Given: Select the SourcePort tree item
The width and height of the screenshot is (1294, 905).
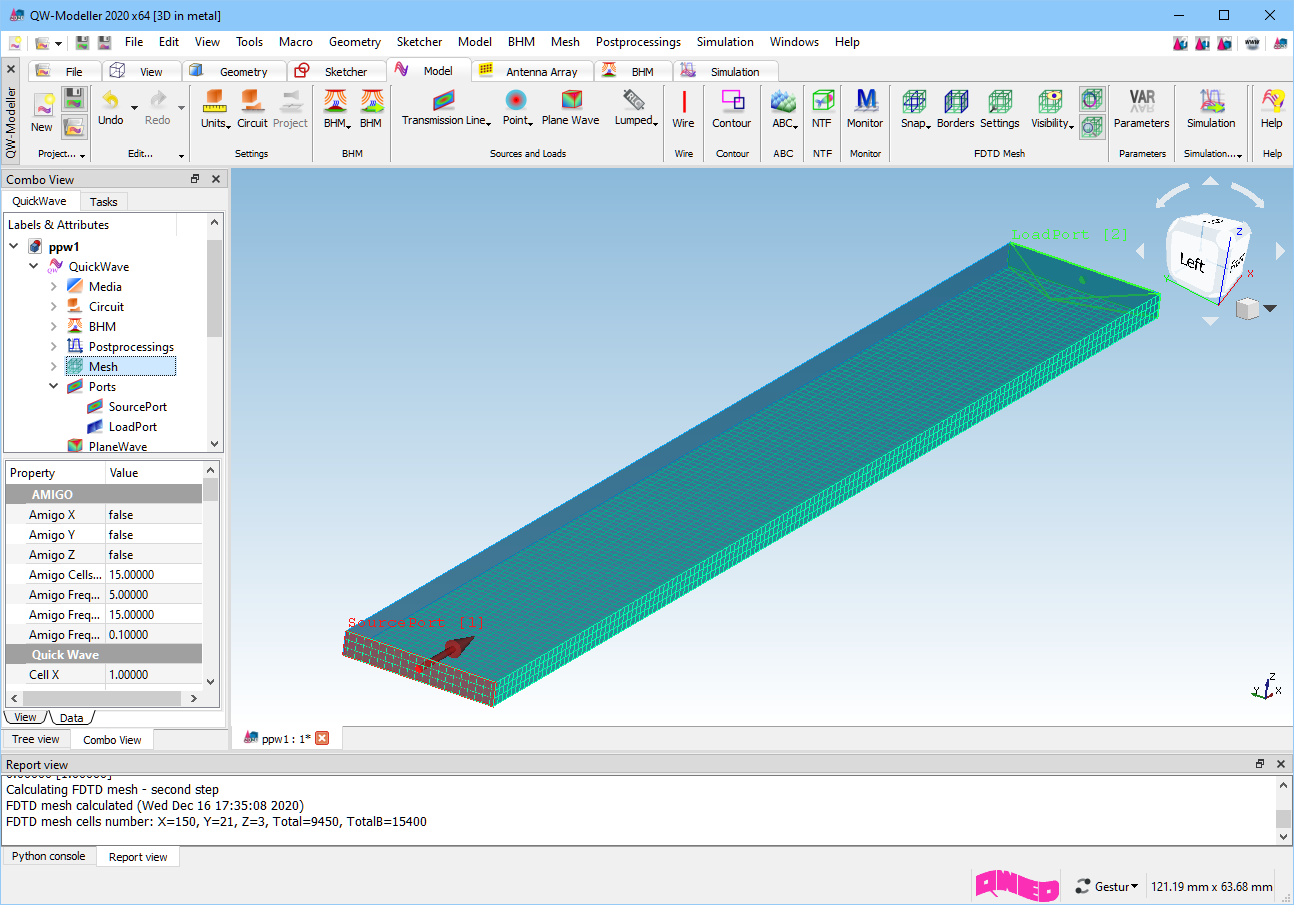Looking at the screenshot, I should coord(137,407).
